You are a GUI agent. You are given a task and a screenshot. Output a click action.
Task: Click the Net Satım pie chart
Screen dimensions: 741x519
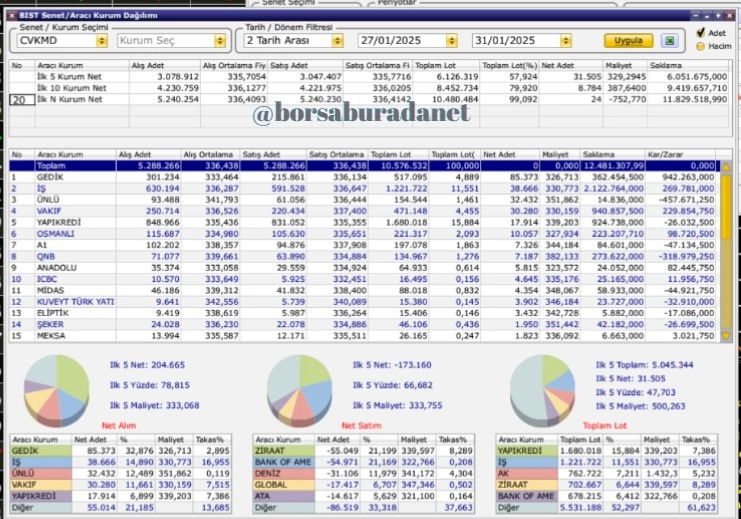click(299, 390)
